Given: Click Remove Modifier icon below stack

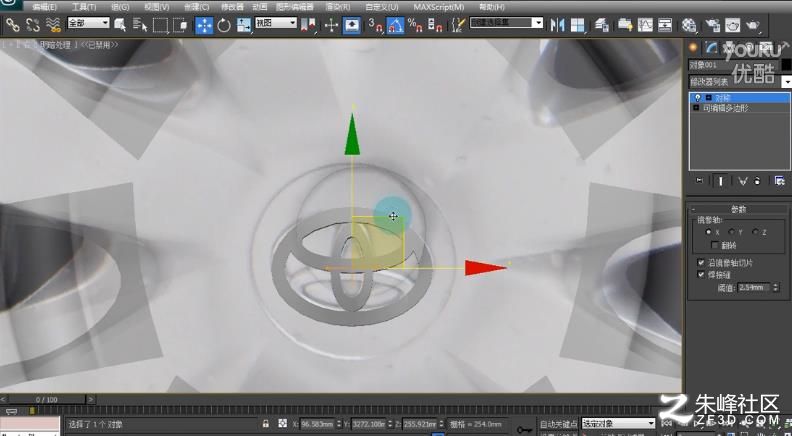Looking at the screenshot, I should pos(757,181).
